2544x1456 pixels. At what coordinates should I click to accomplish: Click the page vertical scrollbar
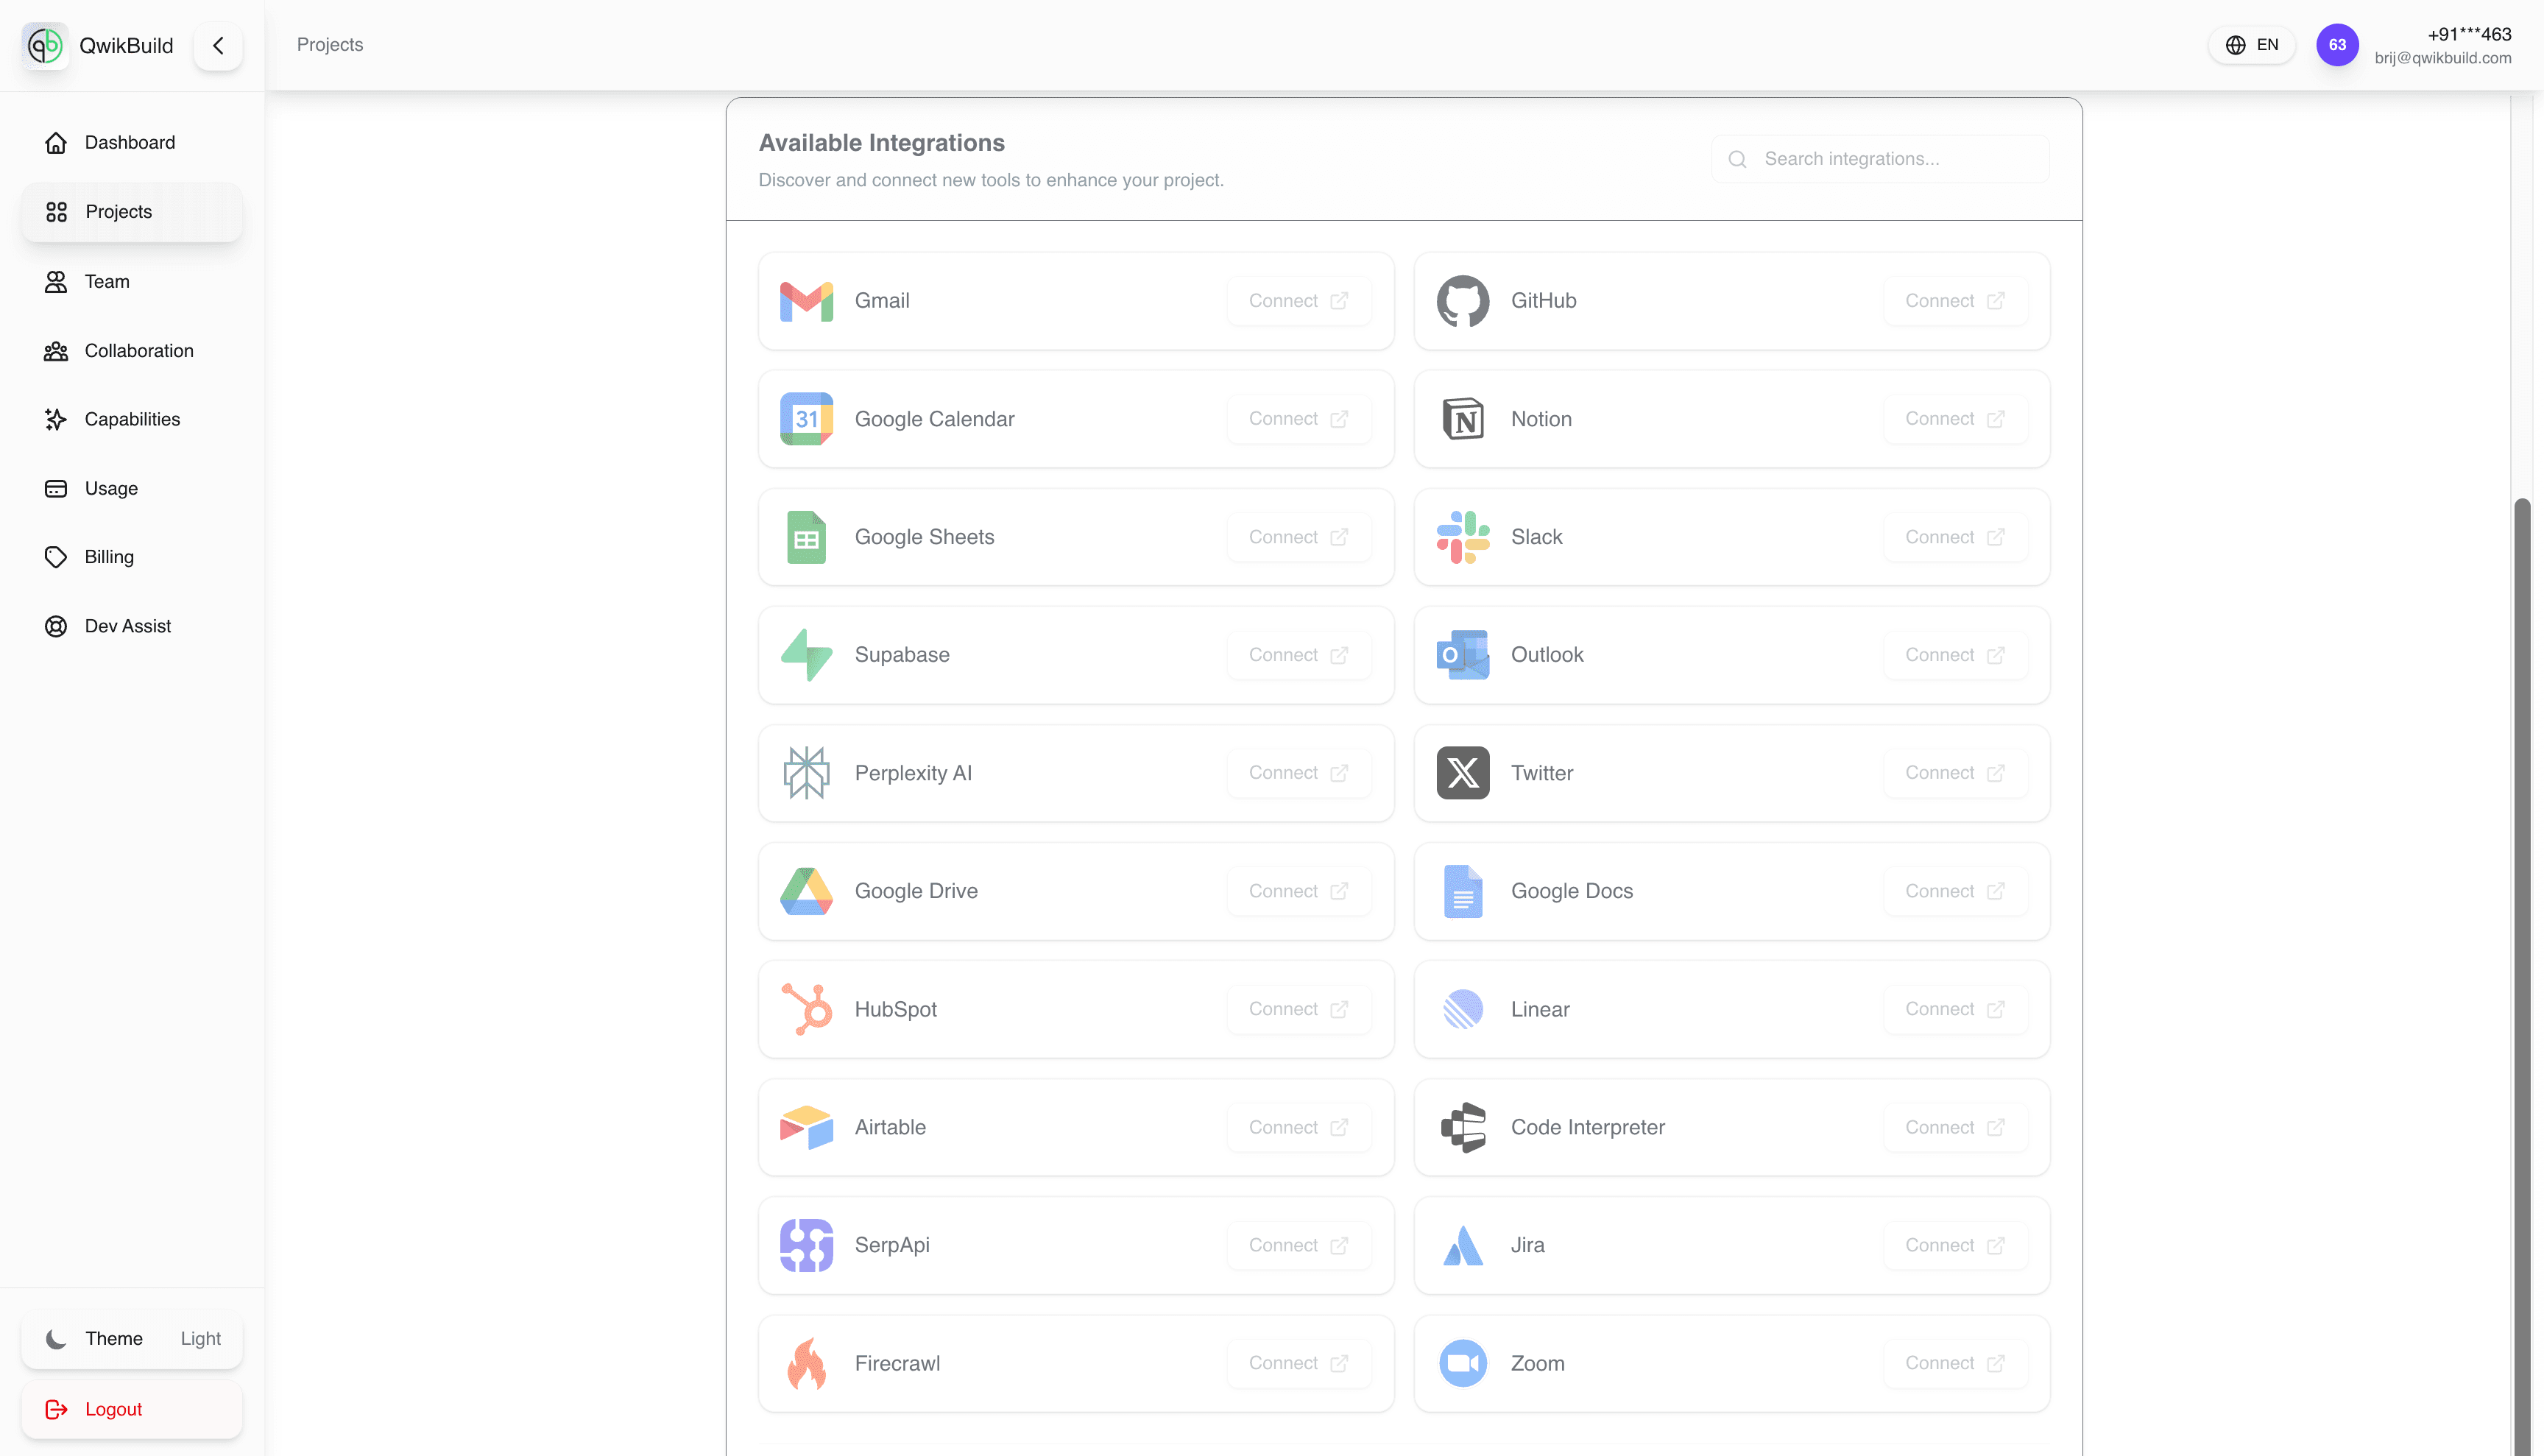click(2522, 975)
